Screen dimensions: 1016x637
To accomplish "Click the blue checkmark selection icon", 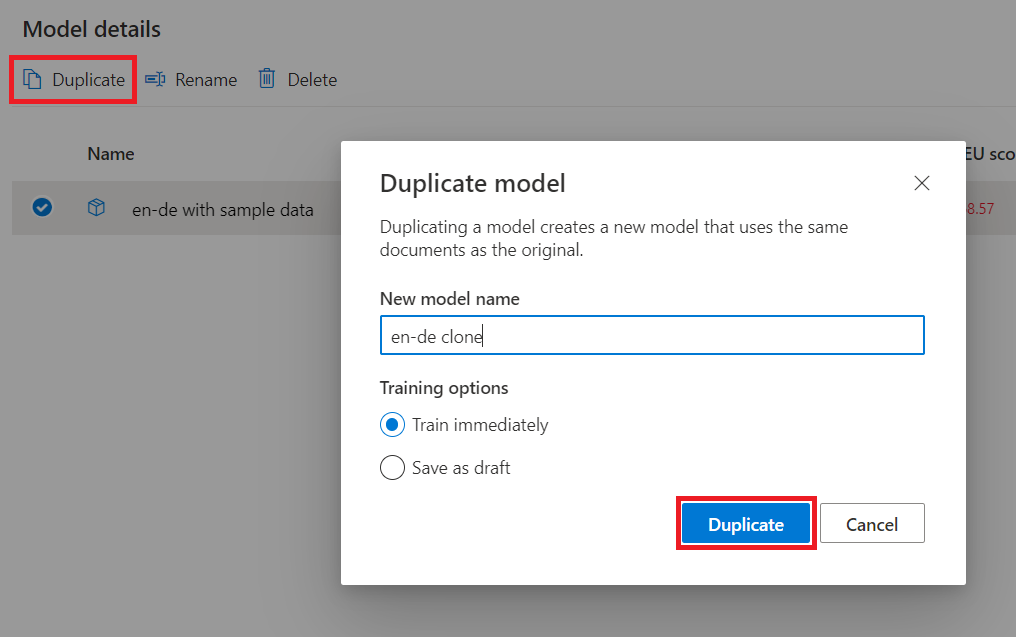I will (42, 208).
